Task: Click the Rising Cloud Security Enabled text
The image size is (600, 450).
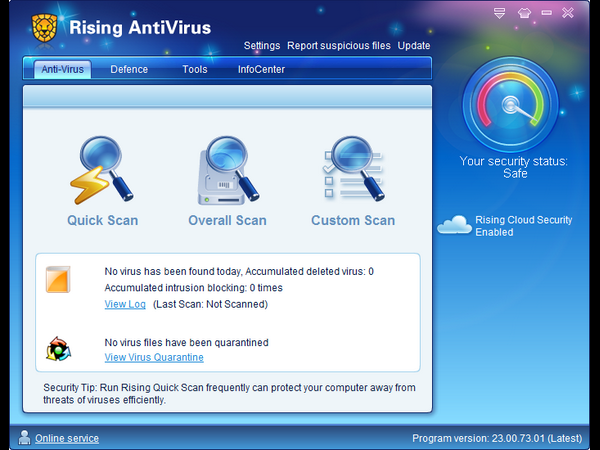Action: point(523,226)
